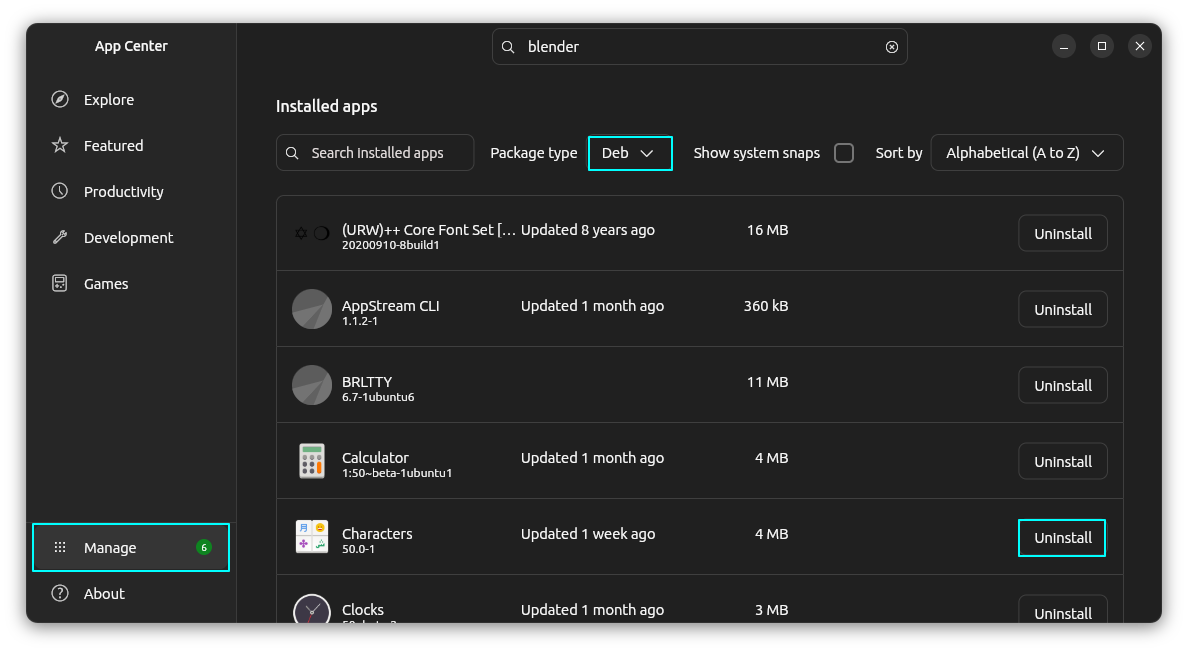
Task: Select the Installed apps heading area
Action: [x=326, y=106]
